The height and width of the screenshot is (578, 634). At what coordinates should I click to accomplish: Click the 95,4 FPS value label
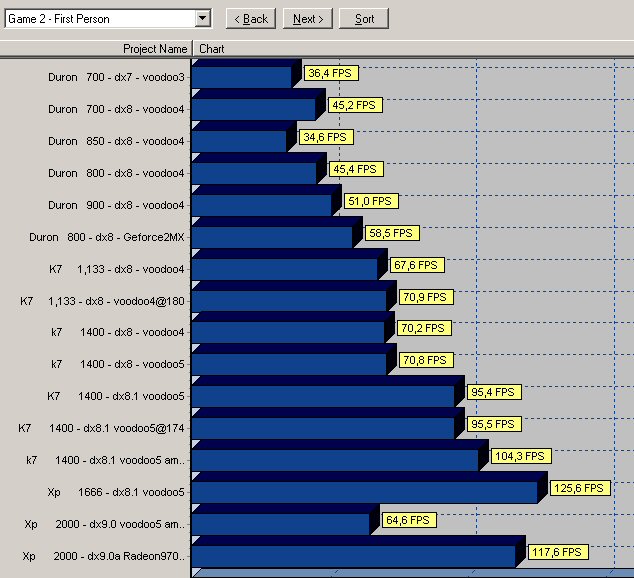[494, 392]
